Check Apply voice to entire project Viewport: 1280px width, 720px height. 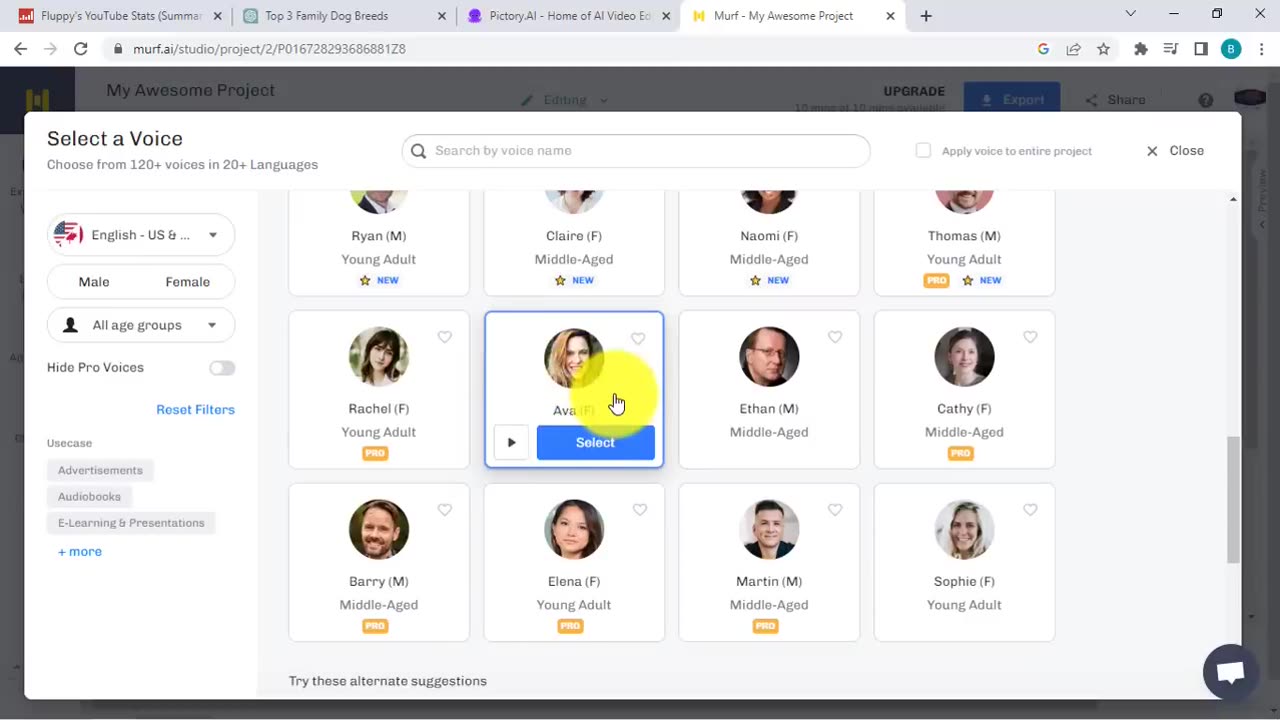coord(923,150)
